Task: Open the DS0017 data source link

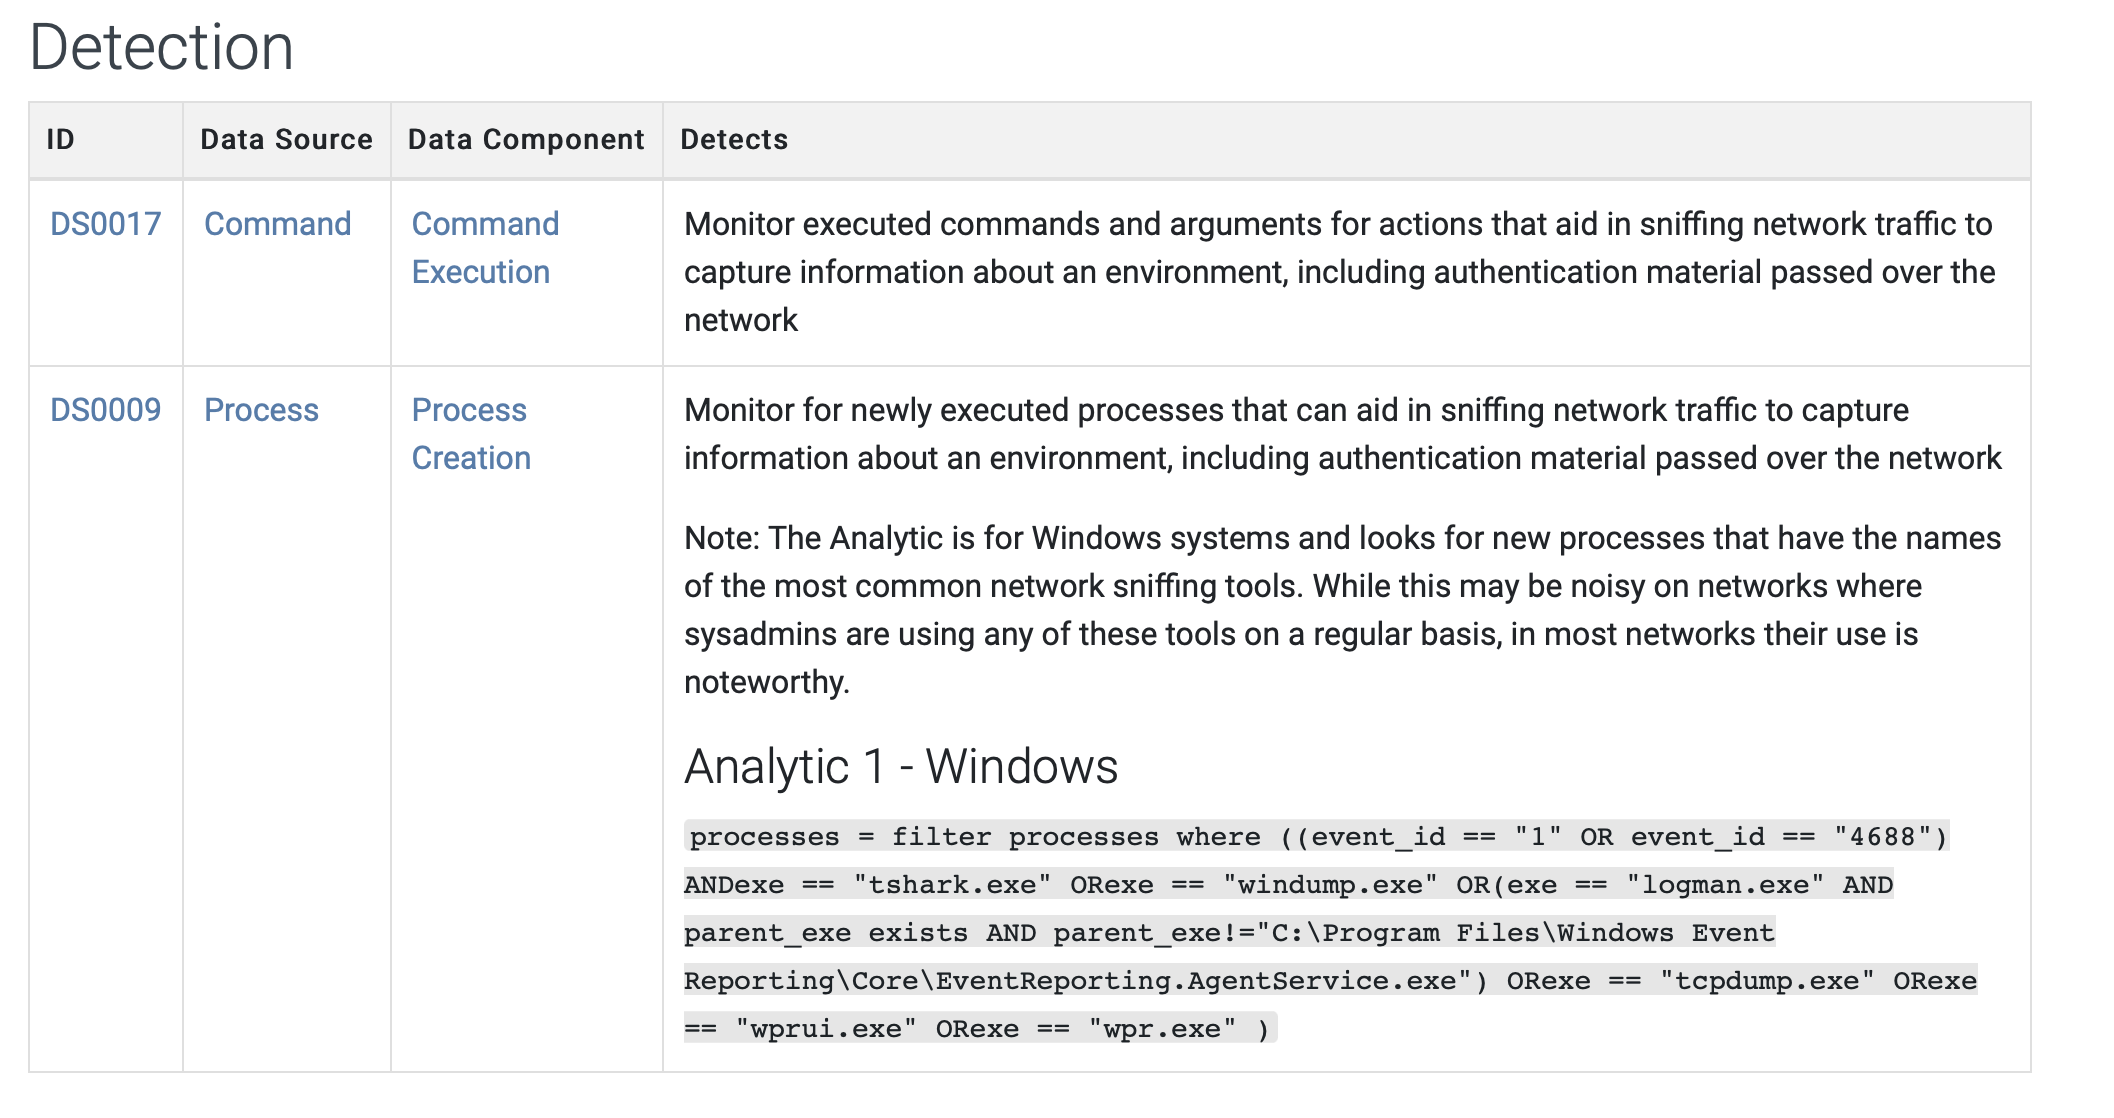Action: click(105, 224)
